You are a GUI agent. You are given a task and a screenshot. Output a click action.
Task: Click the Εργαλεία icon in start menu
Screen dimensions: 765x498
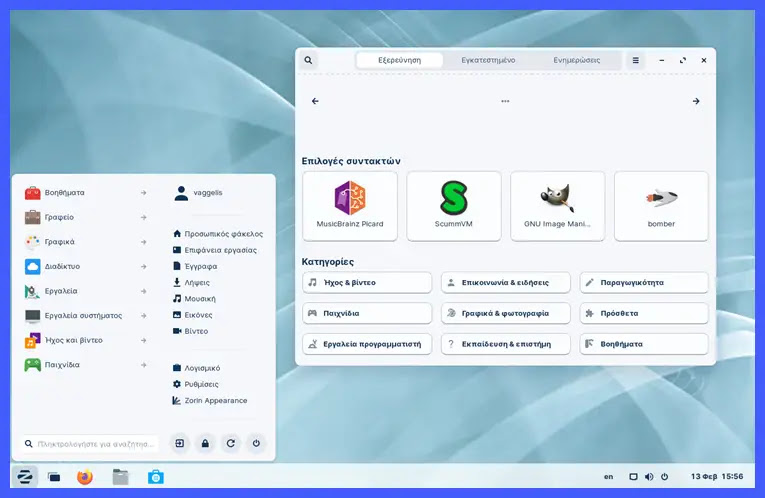click(x=33, y=291)
